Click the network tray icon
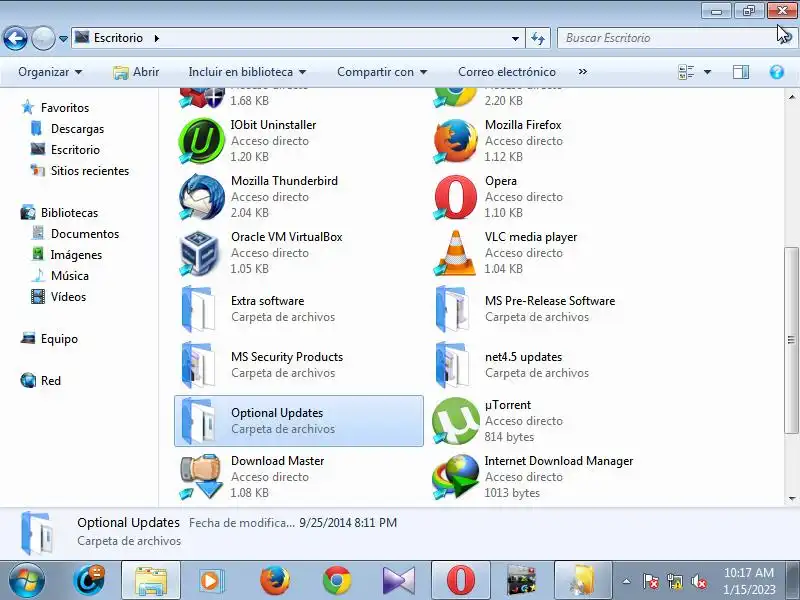This screenshot has width=800, height=600. [x=674, y=581]
